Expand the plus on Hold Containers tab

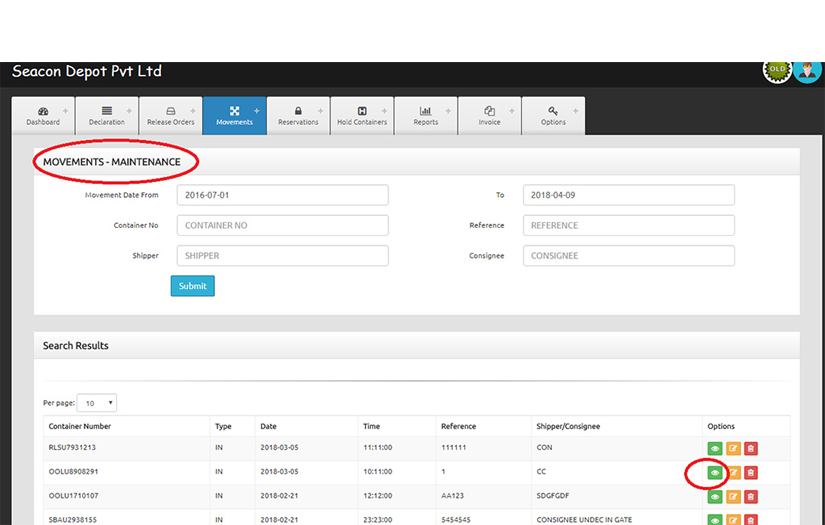[x=384, y=111]
